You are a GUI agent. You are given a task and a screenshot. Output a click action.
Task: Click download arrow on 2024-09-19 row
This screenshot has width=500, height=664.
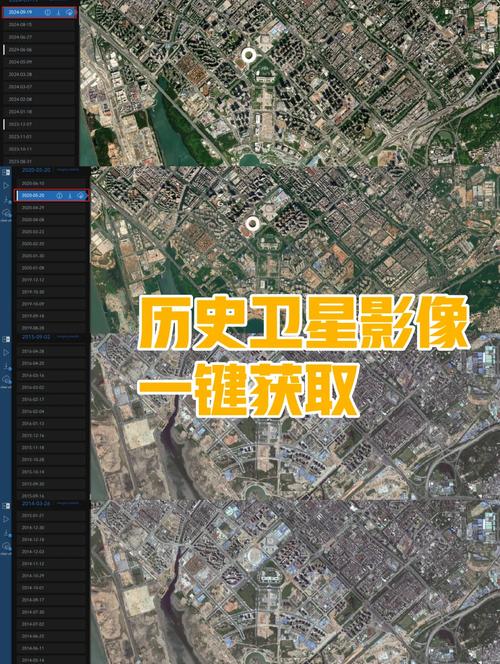click(x=58, y=12)
